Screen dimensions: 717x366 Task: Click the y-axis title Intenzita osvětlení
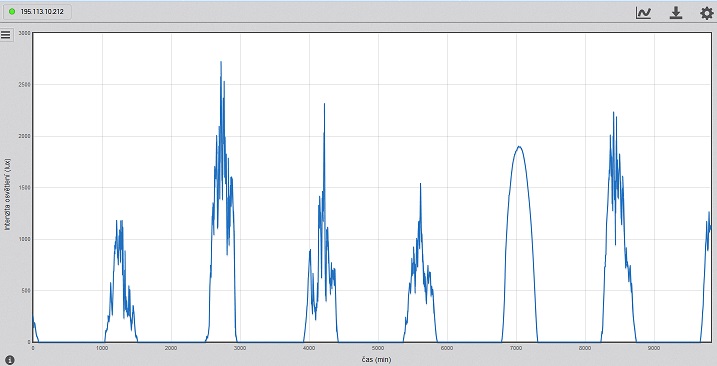pos(7,194)
